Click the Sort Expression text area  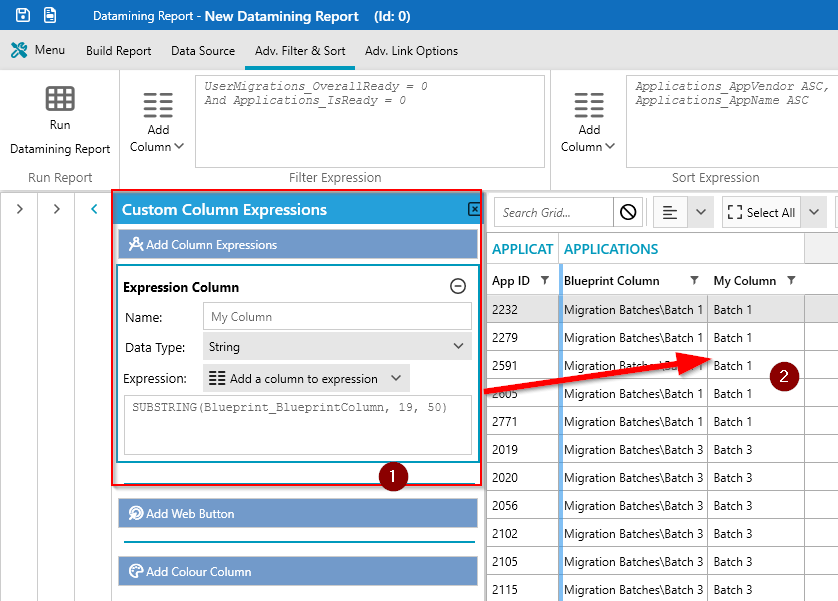(732, 121)
